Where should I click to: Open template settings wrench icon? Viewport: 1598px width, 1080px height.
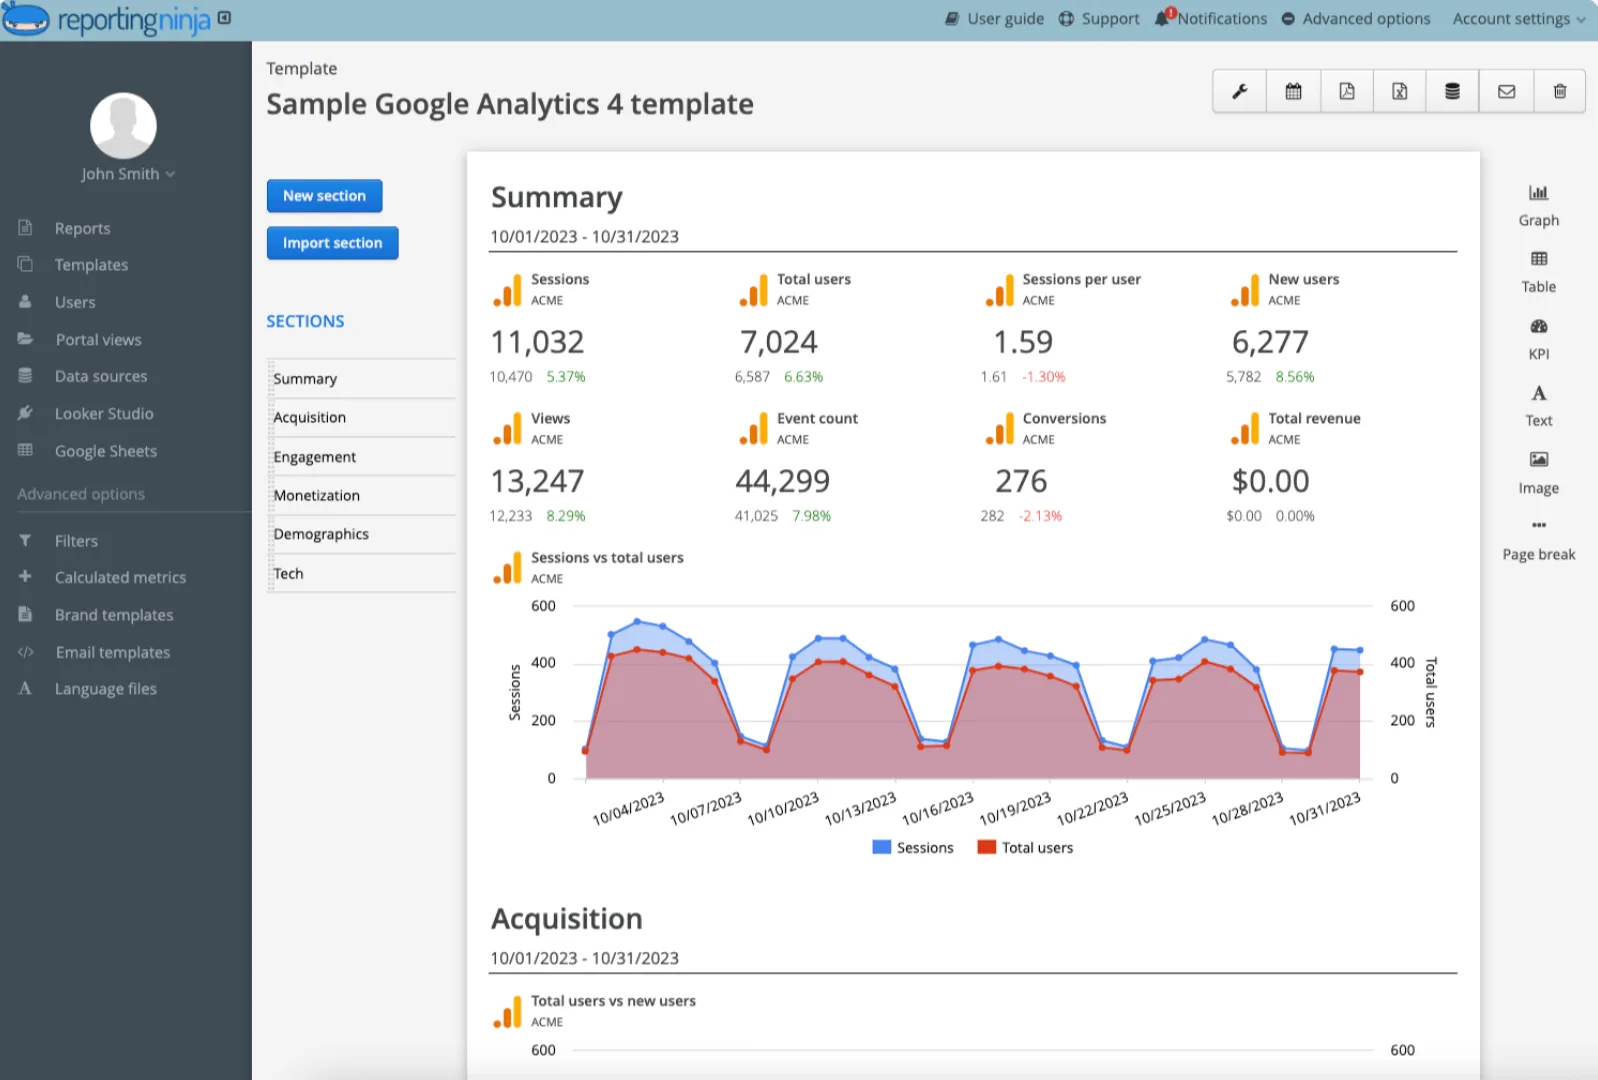[1240, 92]
